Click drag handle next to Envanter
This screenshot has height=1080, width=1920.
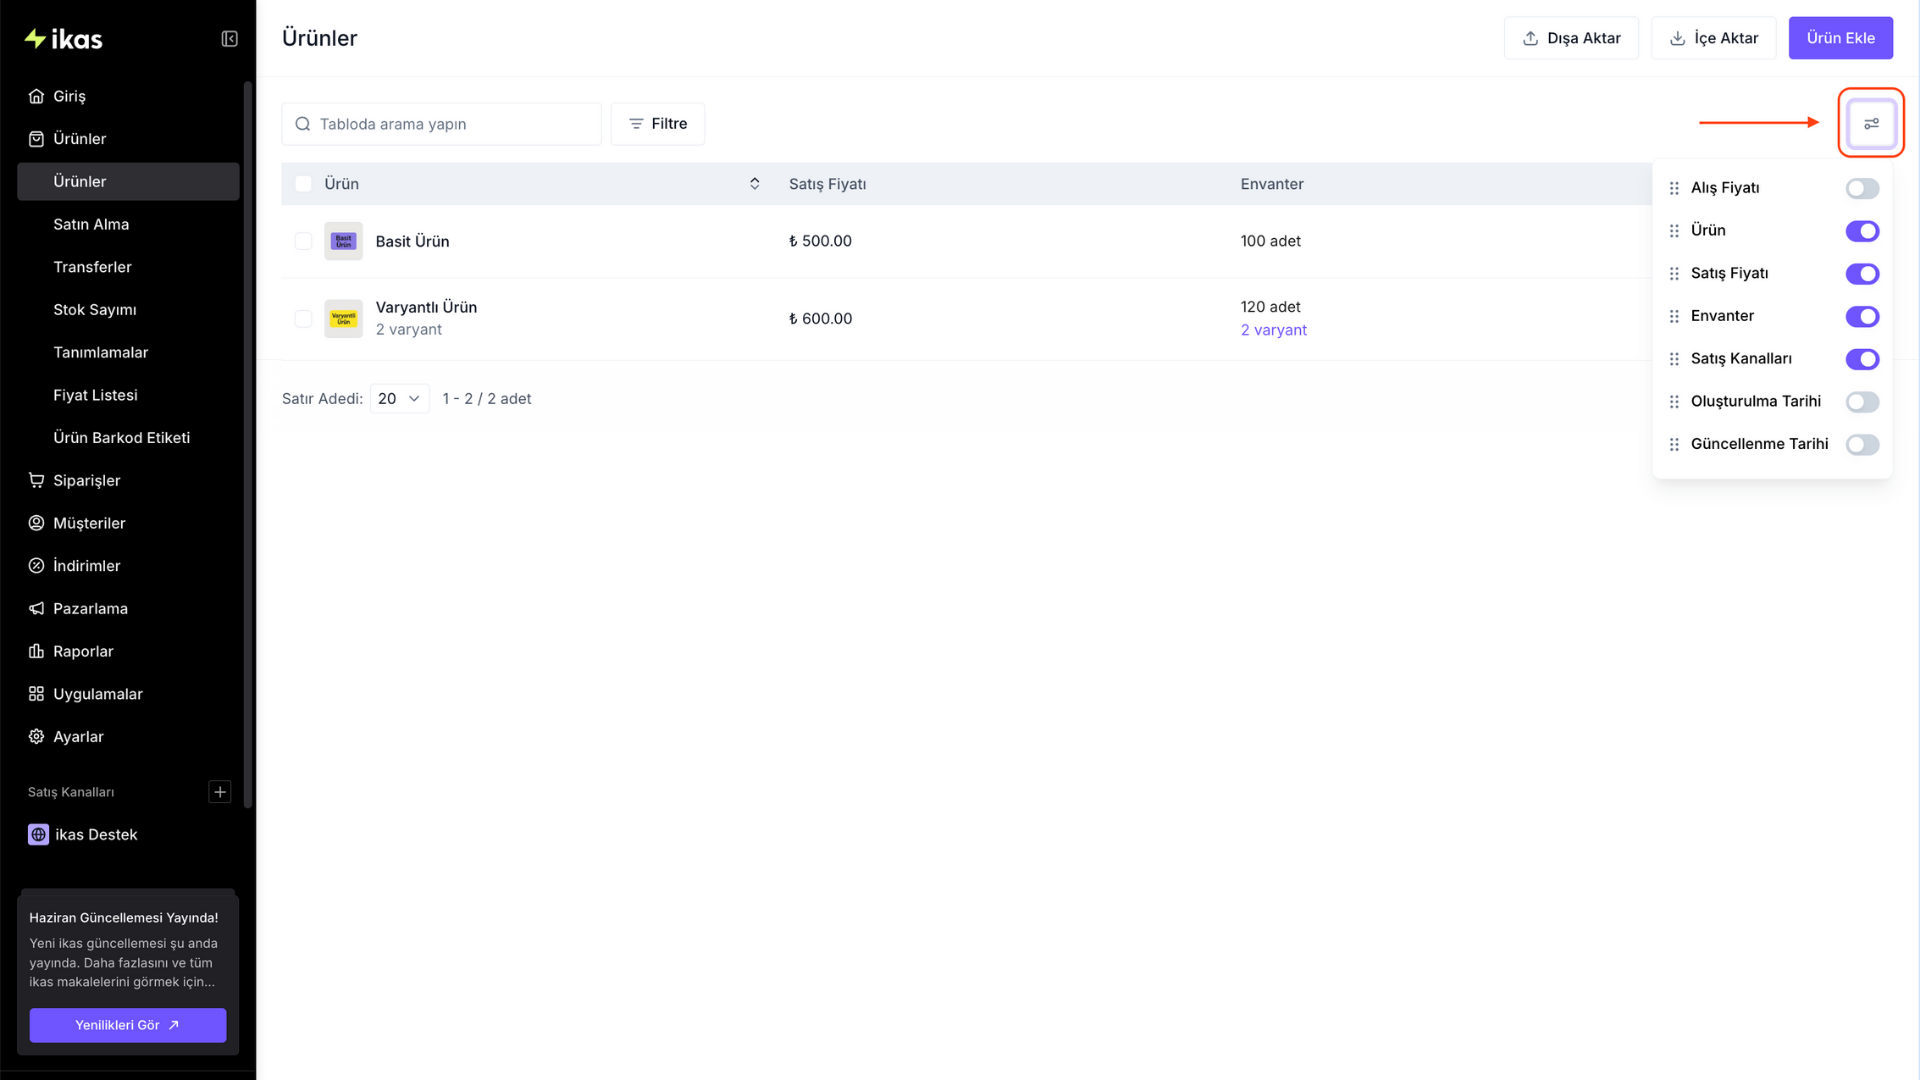point(1674,316)
